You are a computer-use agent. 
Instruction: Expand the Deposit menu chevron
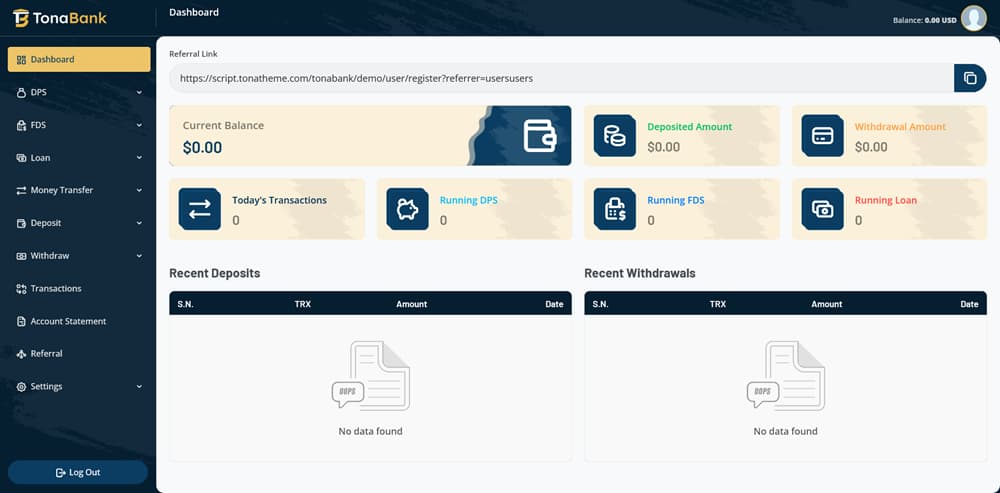[x=139, y=223]
